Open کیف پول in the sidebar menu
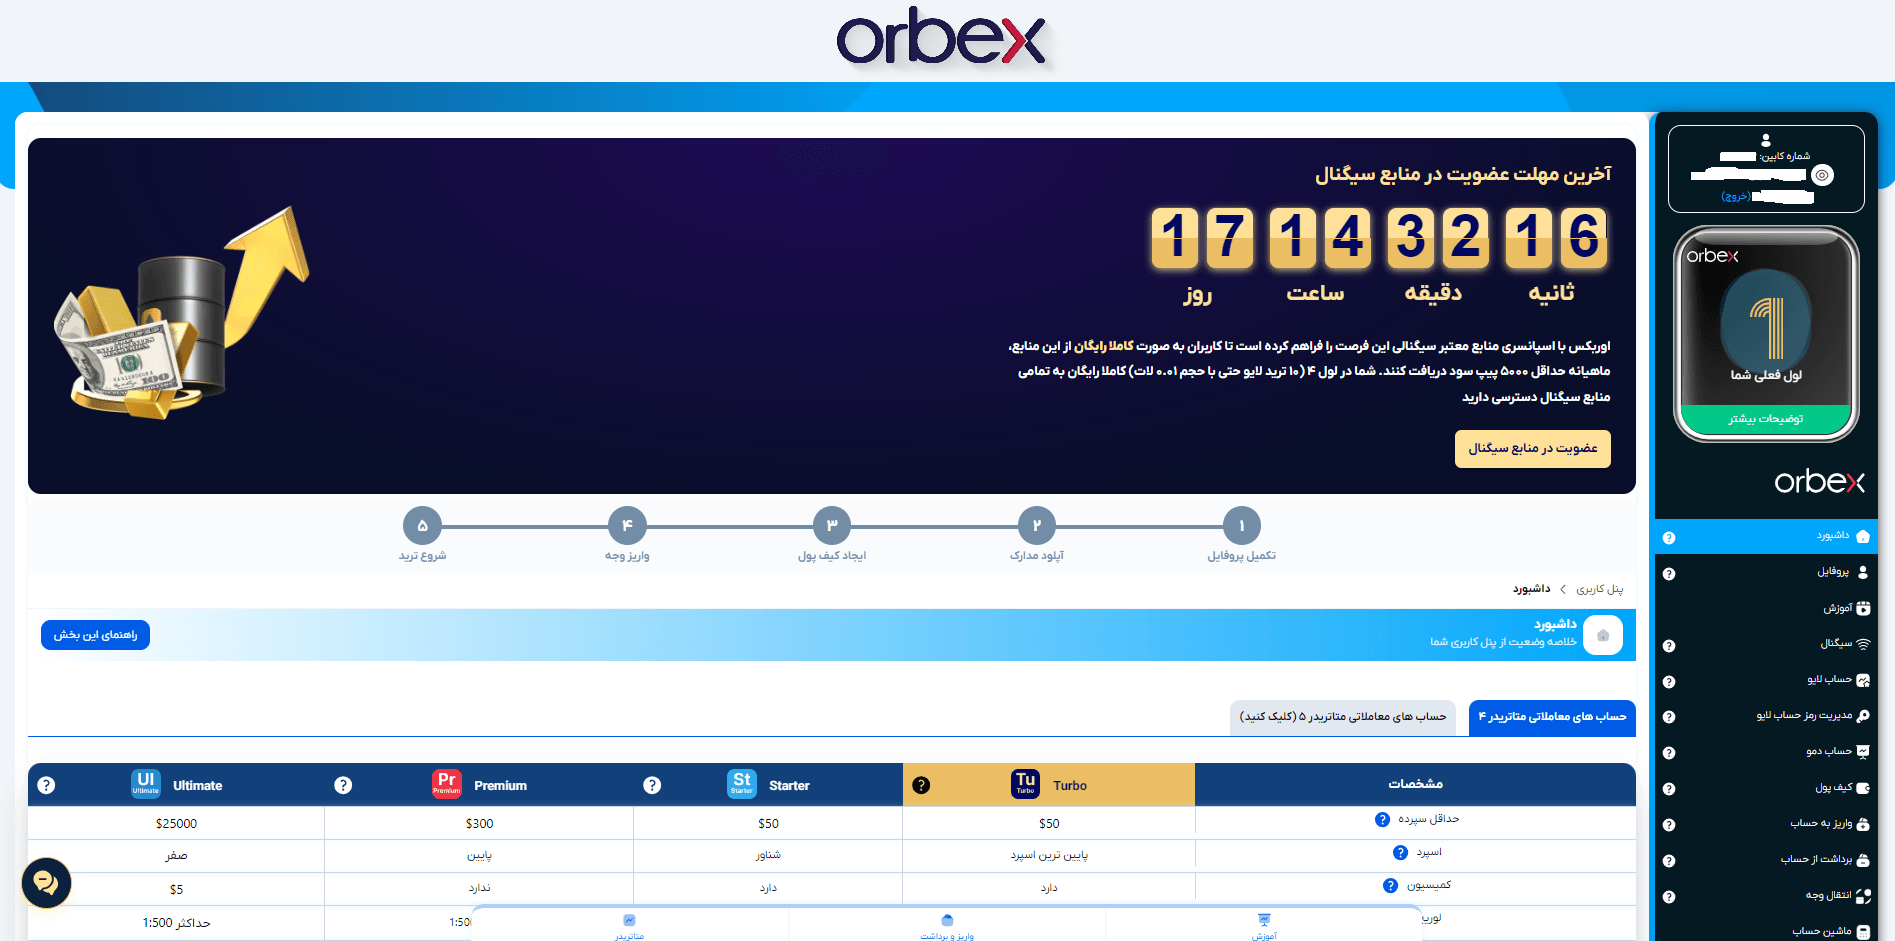The width and height of the screenshot is (1895, 941). pos(1766,788)
